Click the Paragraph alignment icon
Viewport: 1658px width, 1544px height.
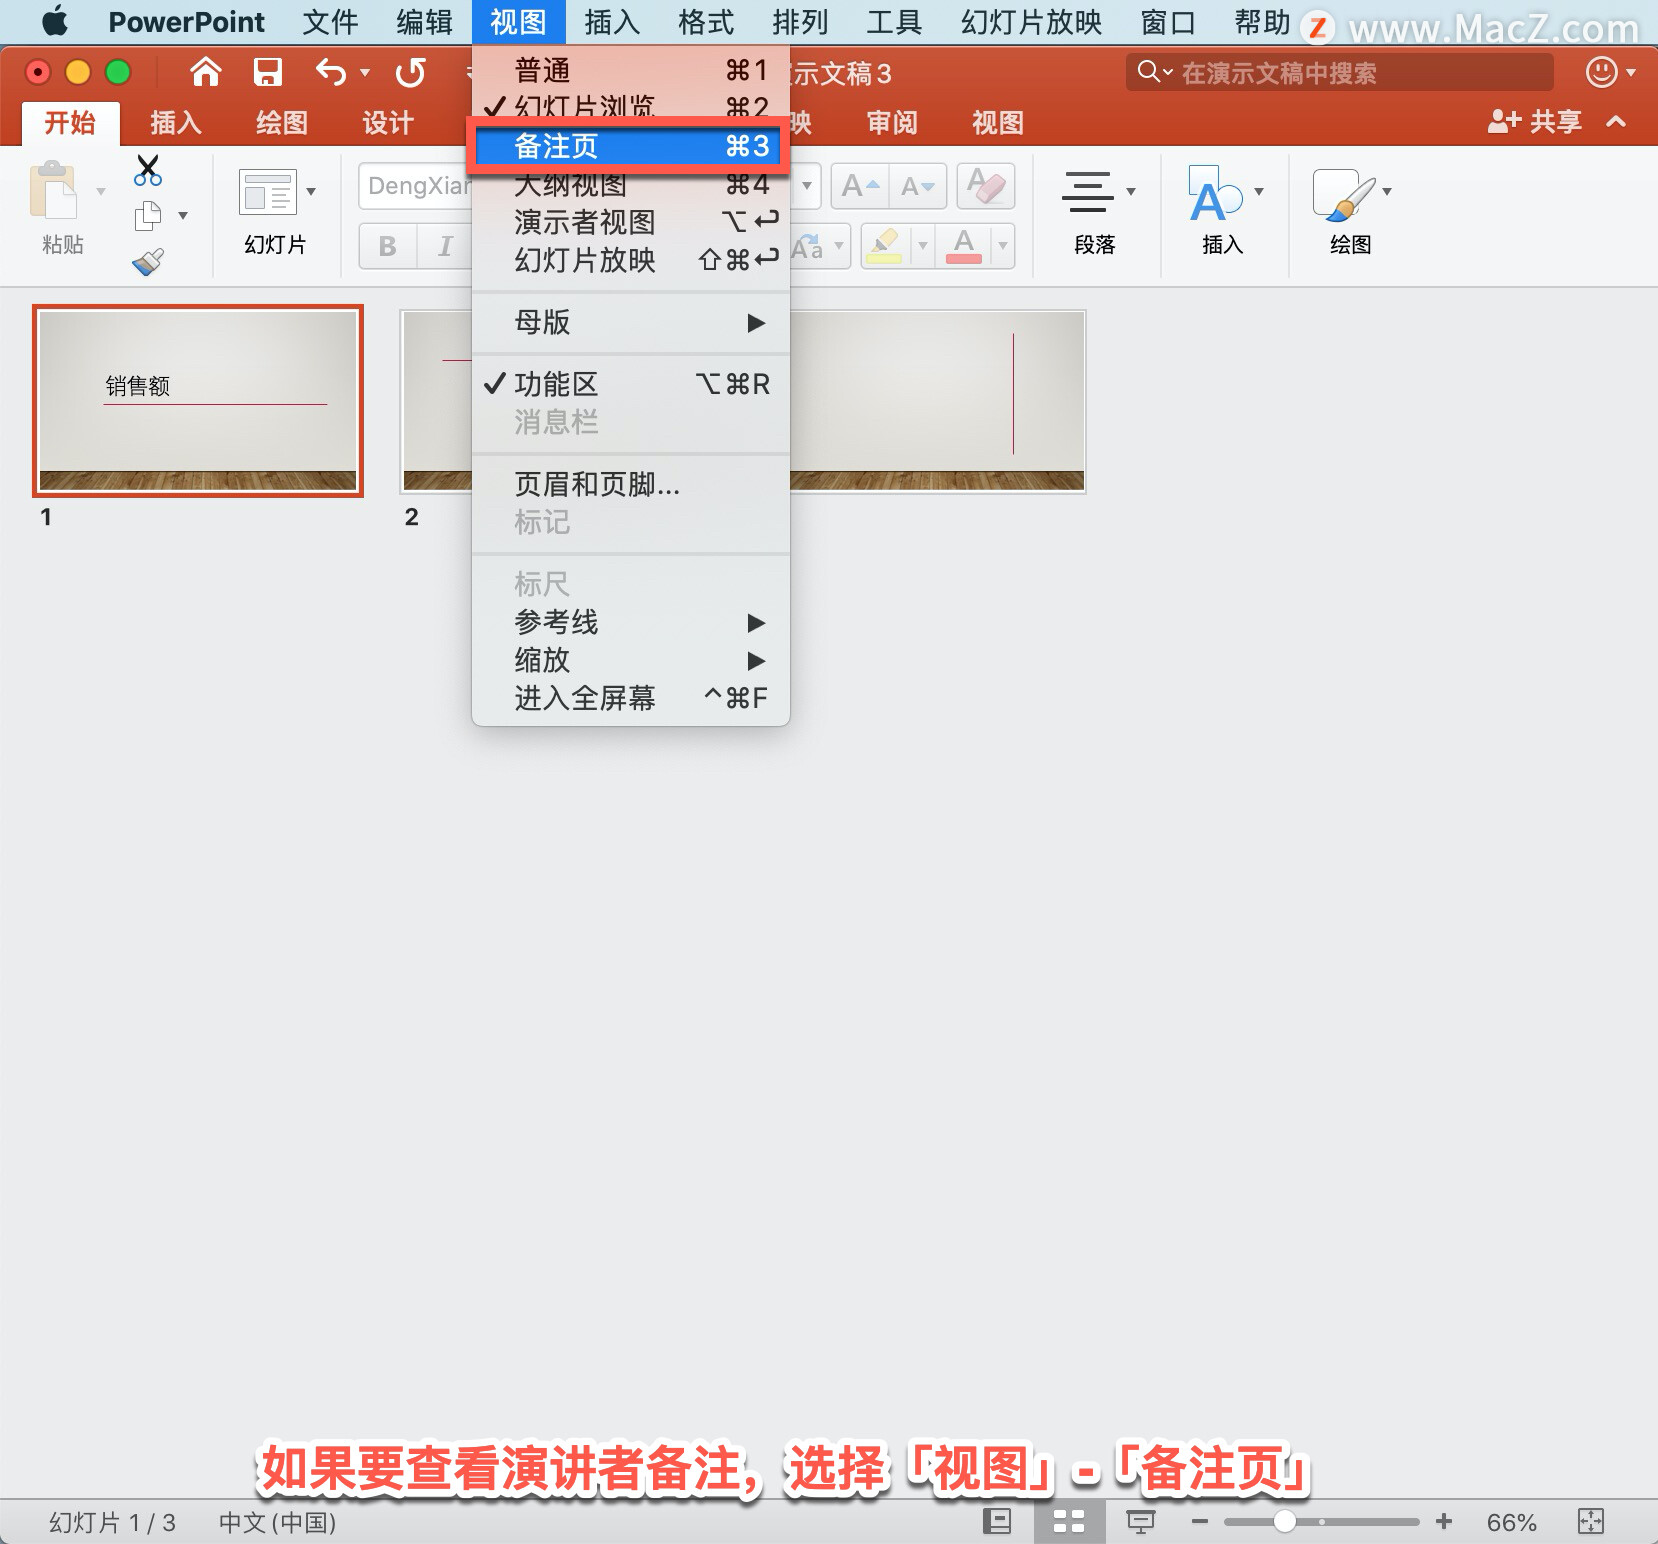click(x=1088, y=192)
